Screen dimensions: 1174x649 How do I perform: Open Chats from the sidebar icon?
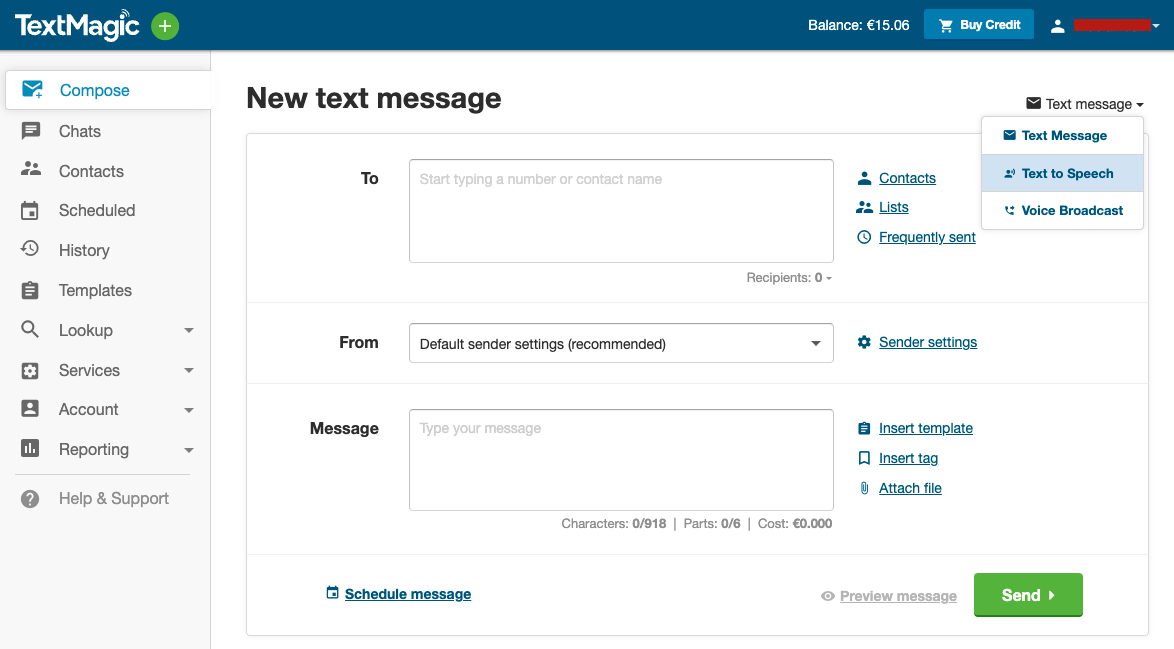tap(31, 131)
